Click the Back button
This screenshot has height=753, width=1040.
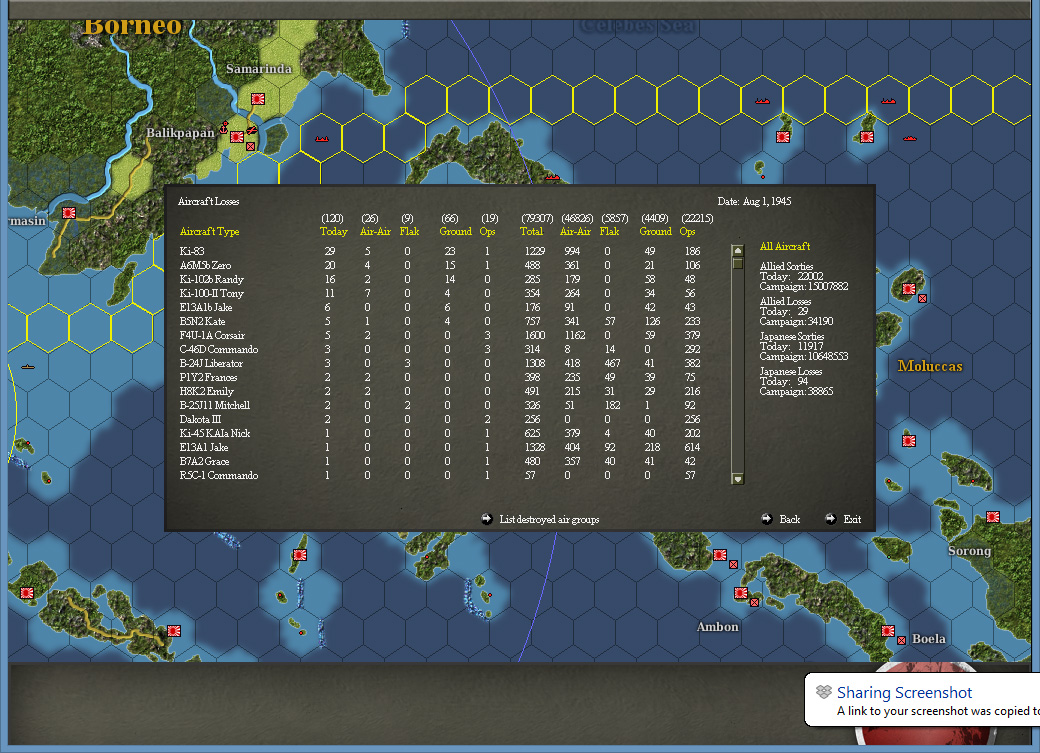(789, 519)
